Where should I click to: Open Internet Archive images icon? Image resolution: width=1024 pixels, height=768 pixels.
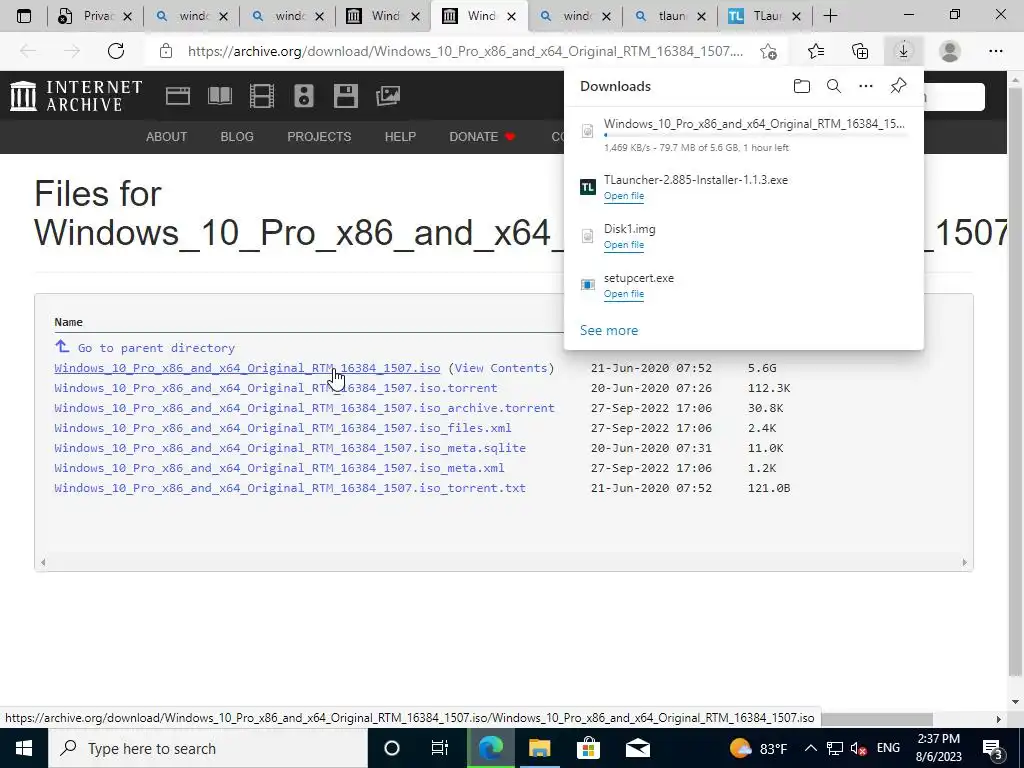387,96
